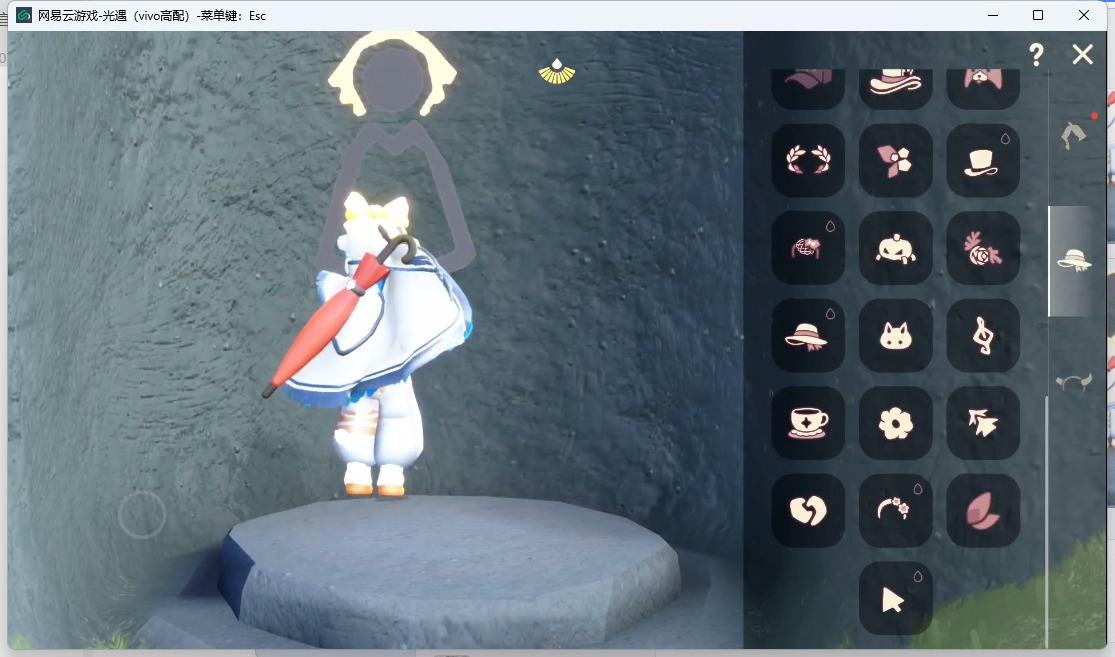Maximize the cloud gaming window
This screenshot has height=657, width=1115.
click(1037, 15)
